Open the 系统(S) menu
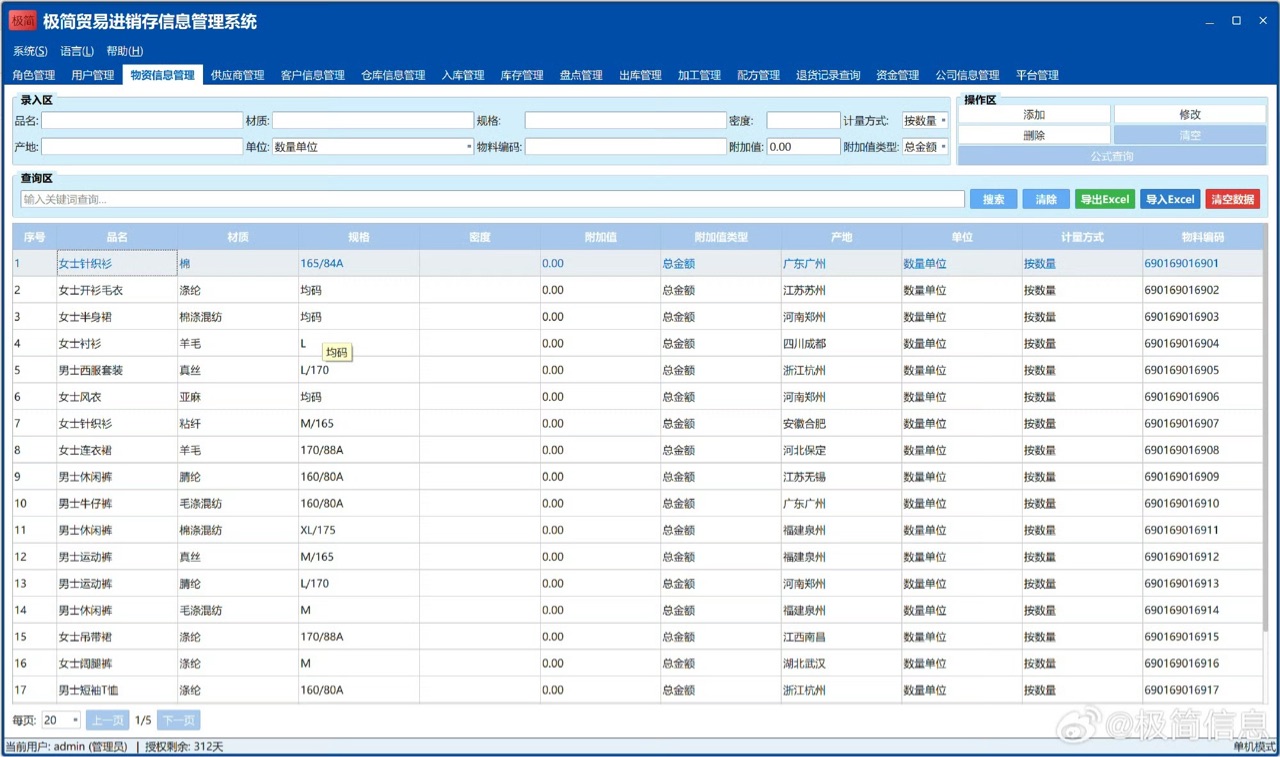 point(30,51)
